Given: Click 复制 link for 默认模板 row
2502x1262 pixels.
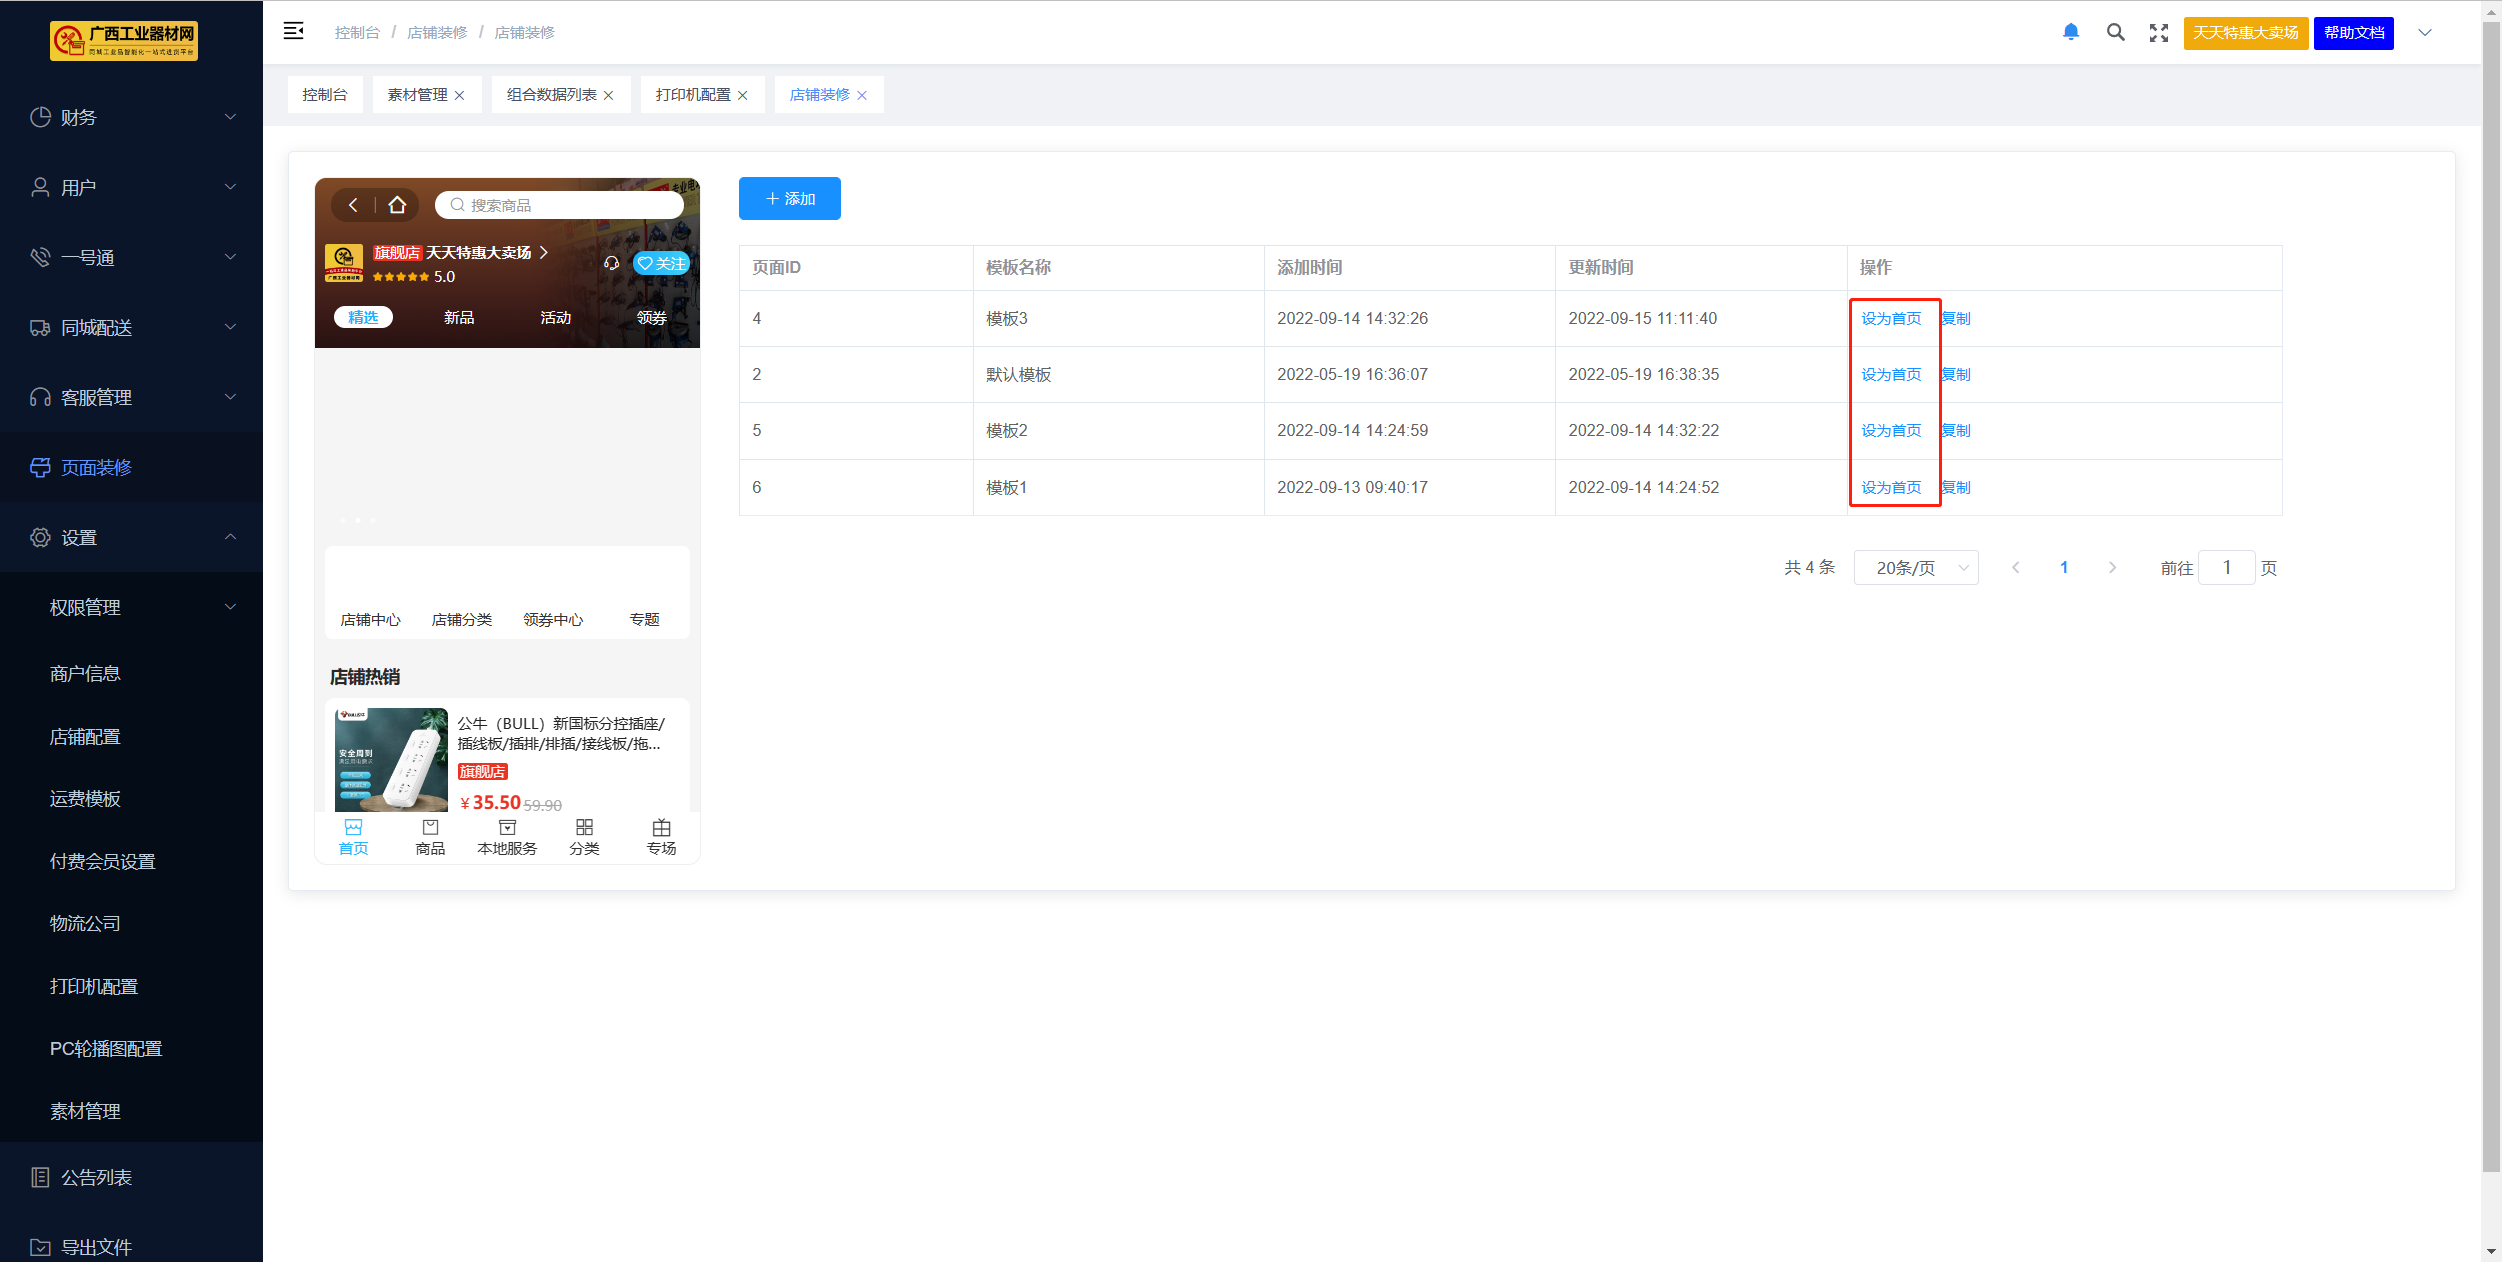Looking at the screenshot, I should pos(1956,374).
